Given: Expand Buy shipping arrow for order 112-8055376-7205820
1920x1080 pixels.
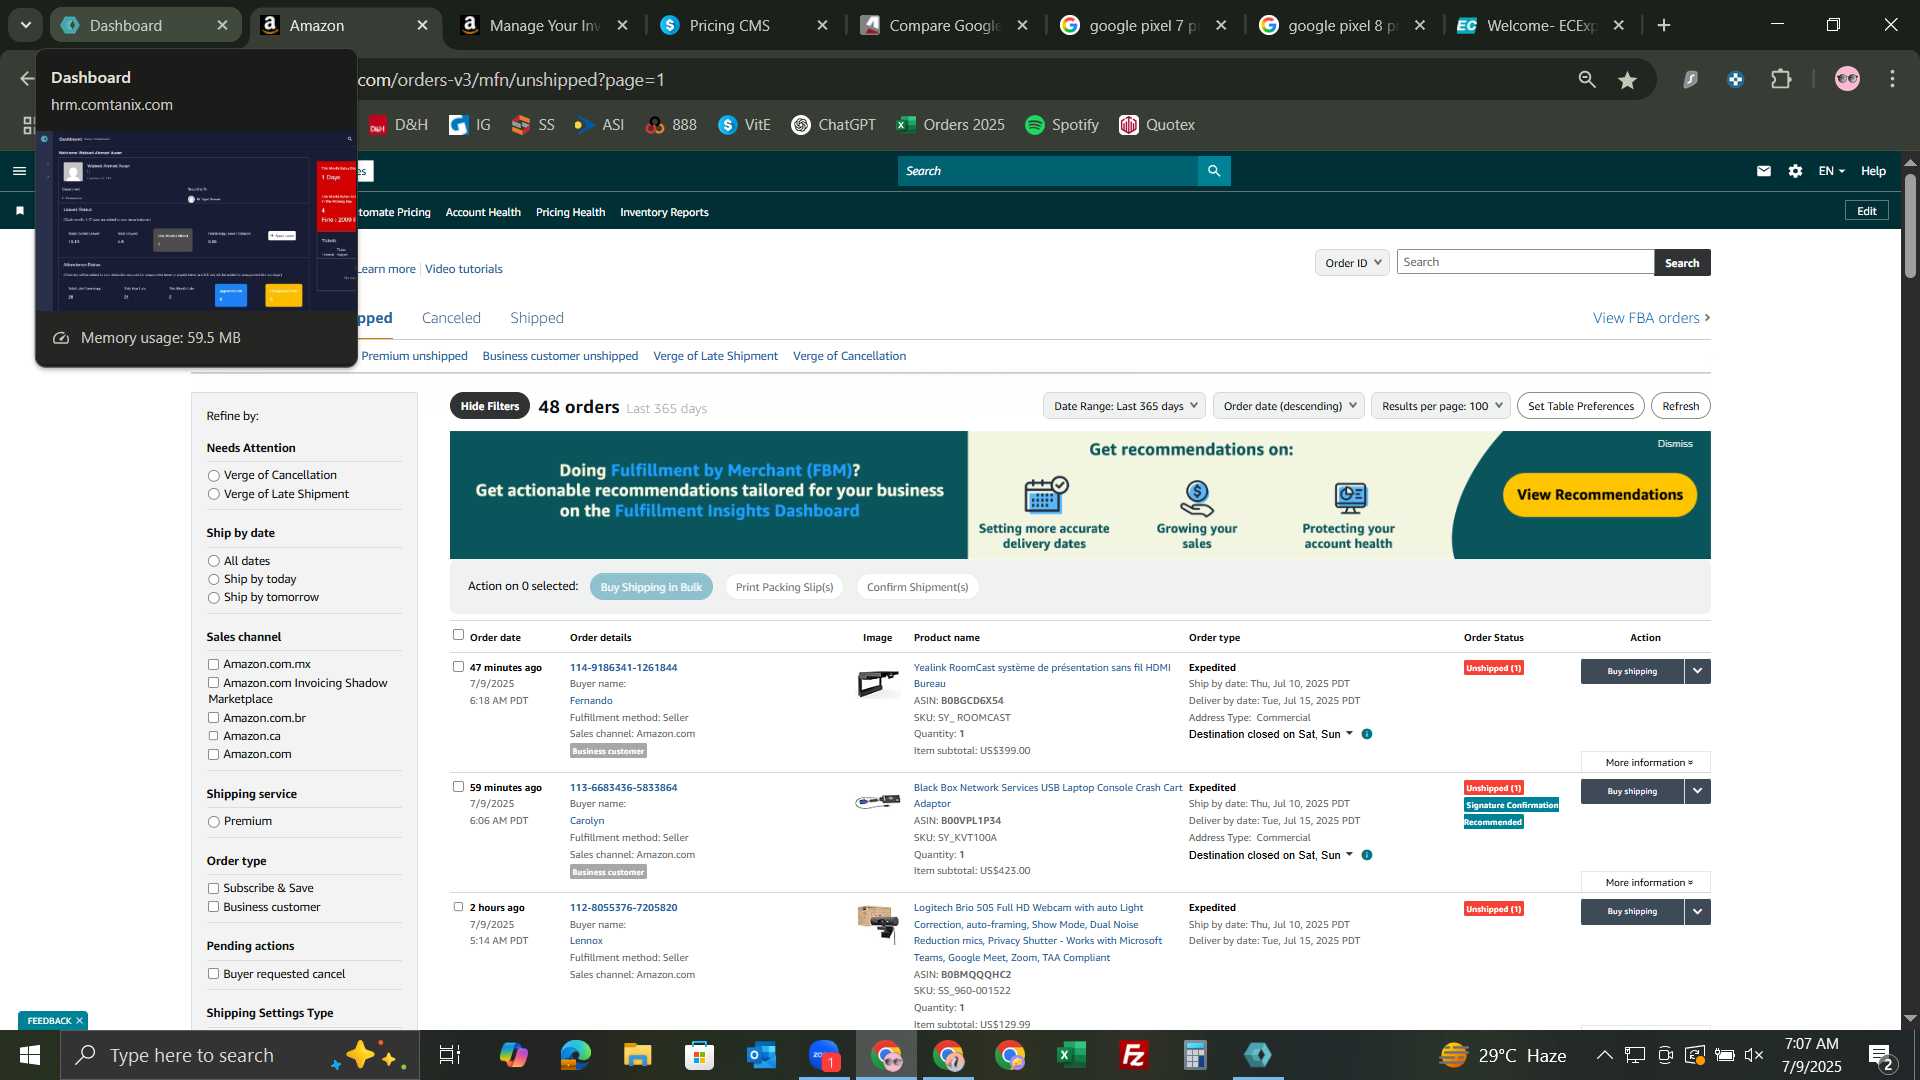Looking at the screenshot, I should tap(1697, 911).
